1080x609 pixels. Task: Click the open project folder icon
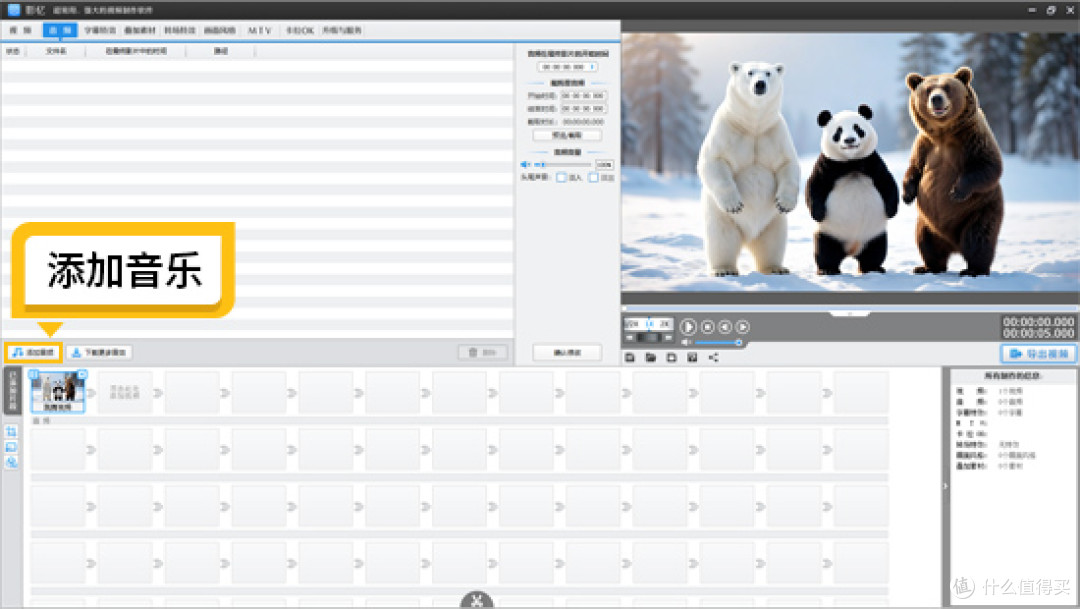pyautogui.click(x=650, y=357)
